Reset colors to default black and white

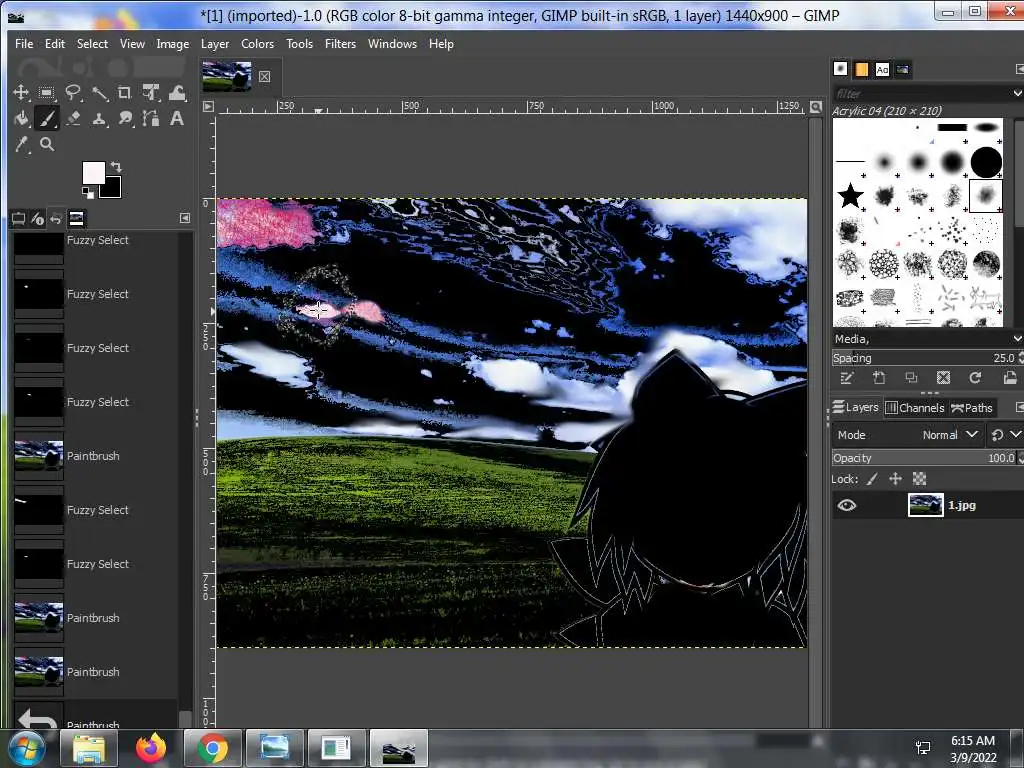[x=87, y=192]
